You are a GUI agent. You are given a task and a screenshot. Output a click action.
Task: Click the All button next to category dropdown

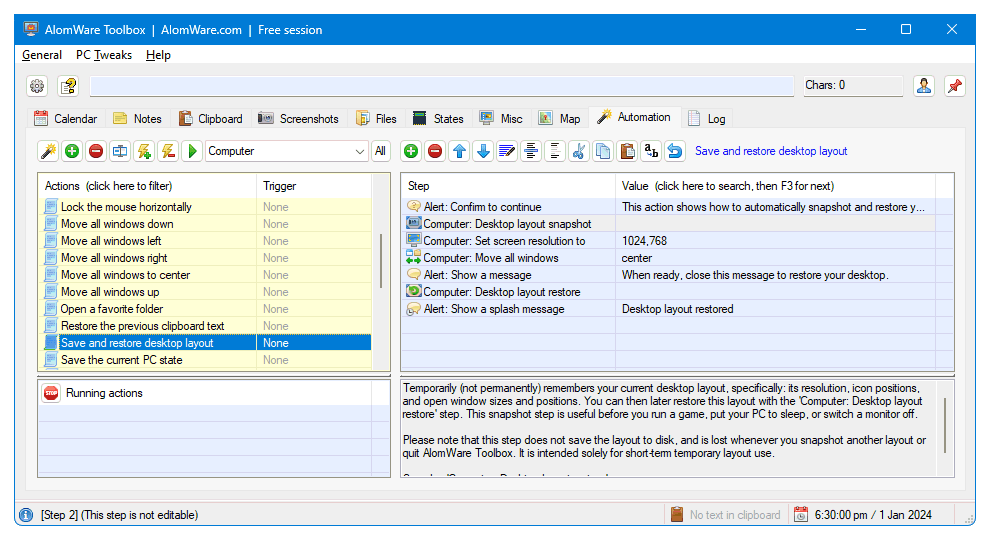(380, 151)
